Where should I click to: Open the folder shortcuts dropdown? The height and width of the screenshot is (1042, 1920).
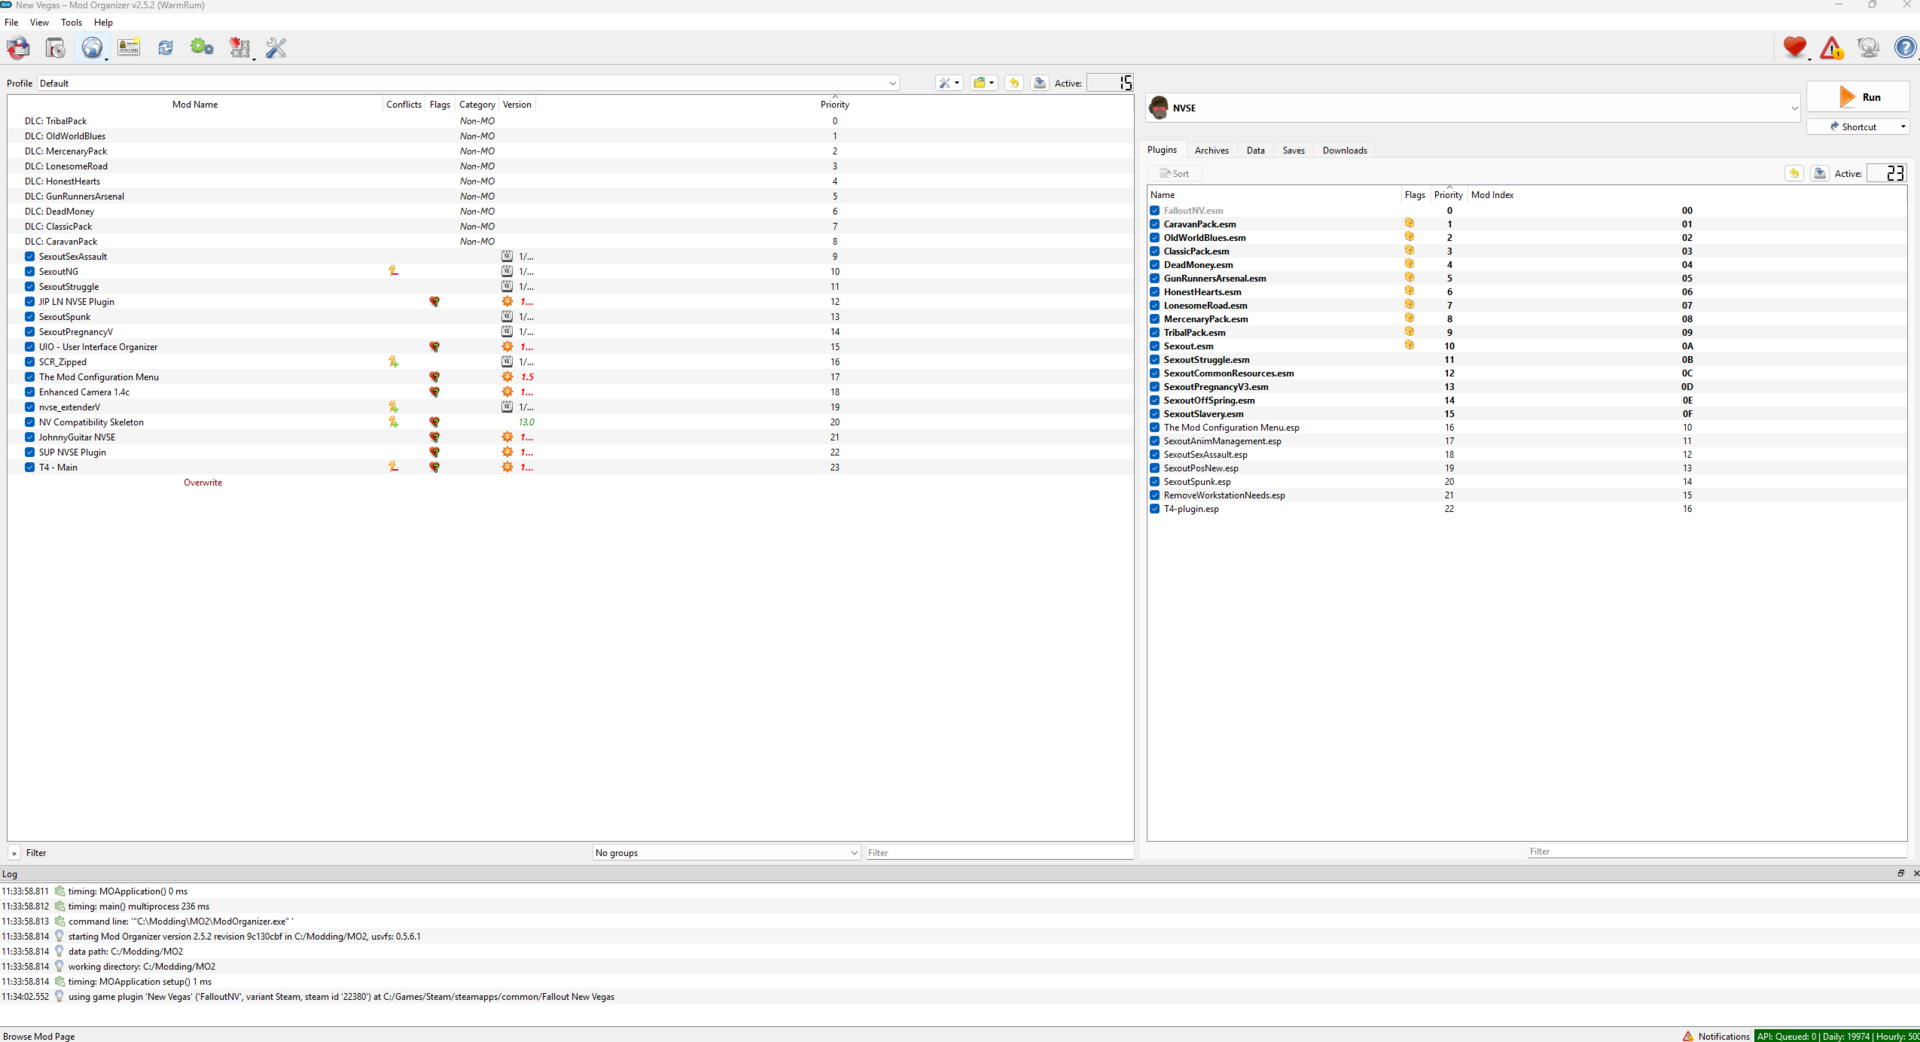pyautogui.click(x=984, y=83)
